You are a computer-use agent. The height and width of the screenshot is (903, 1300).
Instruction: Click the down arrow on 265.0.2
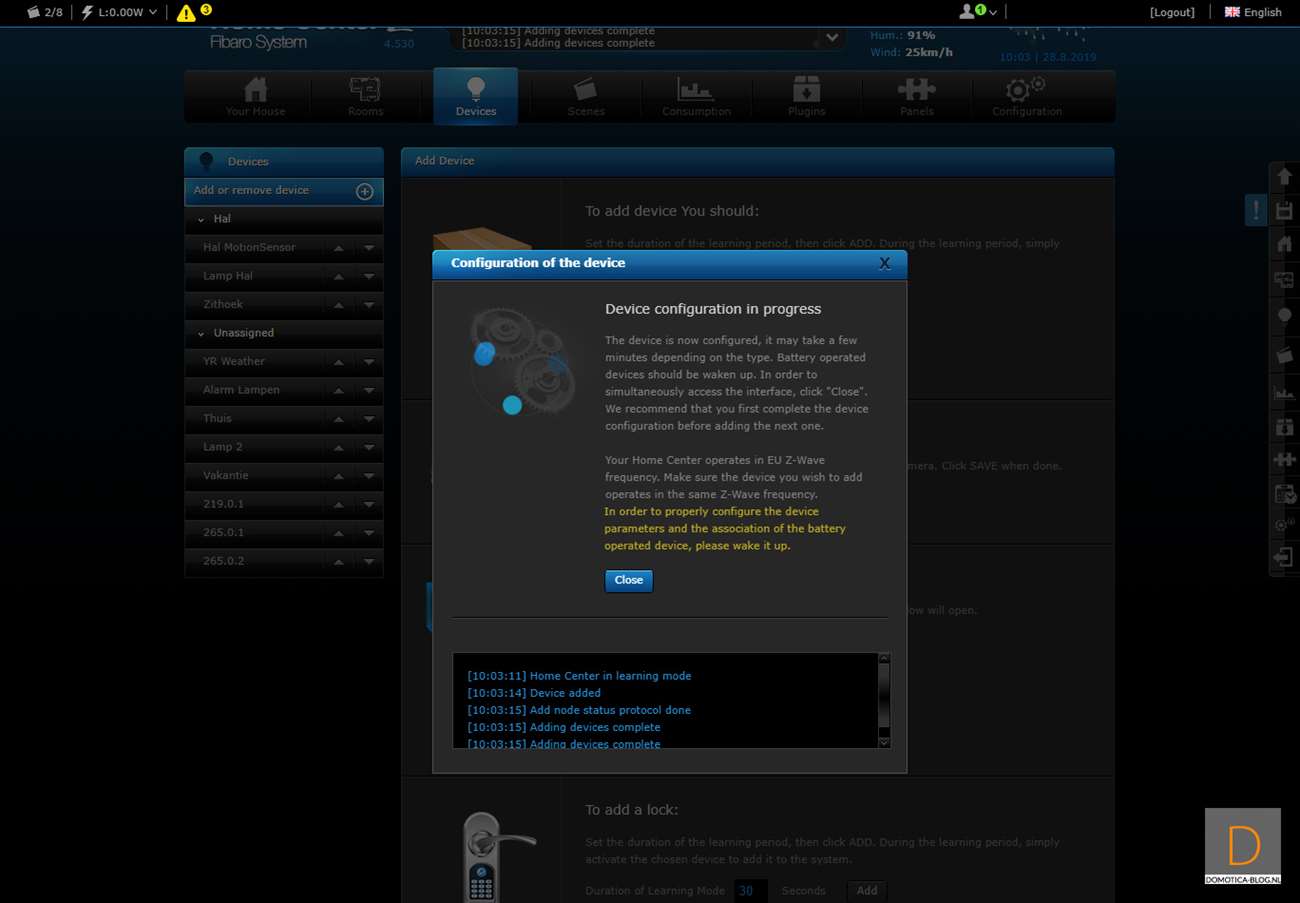(x=369, y=561)
